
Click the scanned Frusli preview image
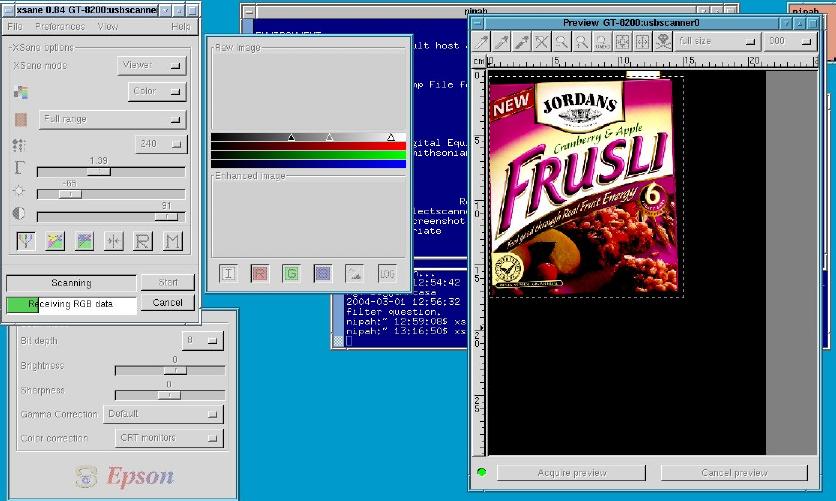tap(585, 187)
